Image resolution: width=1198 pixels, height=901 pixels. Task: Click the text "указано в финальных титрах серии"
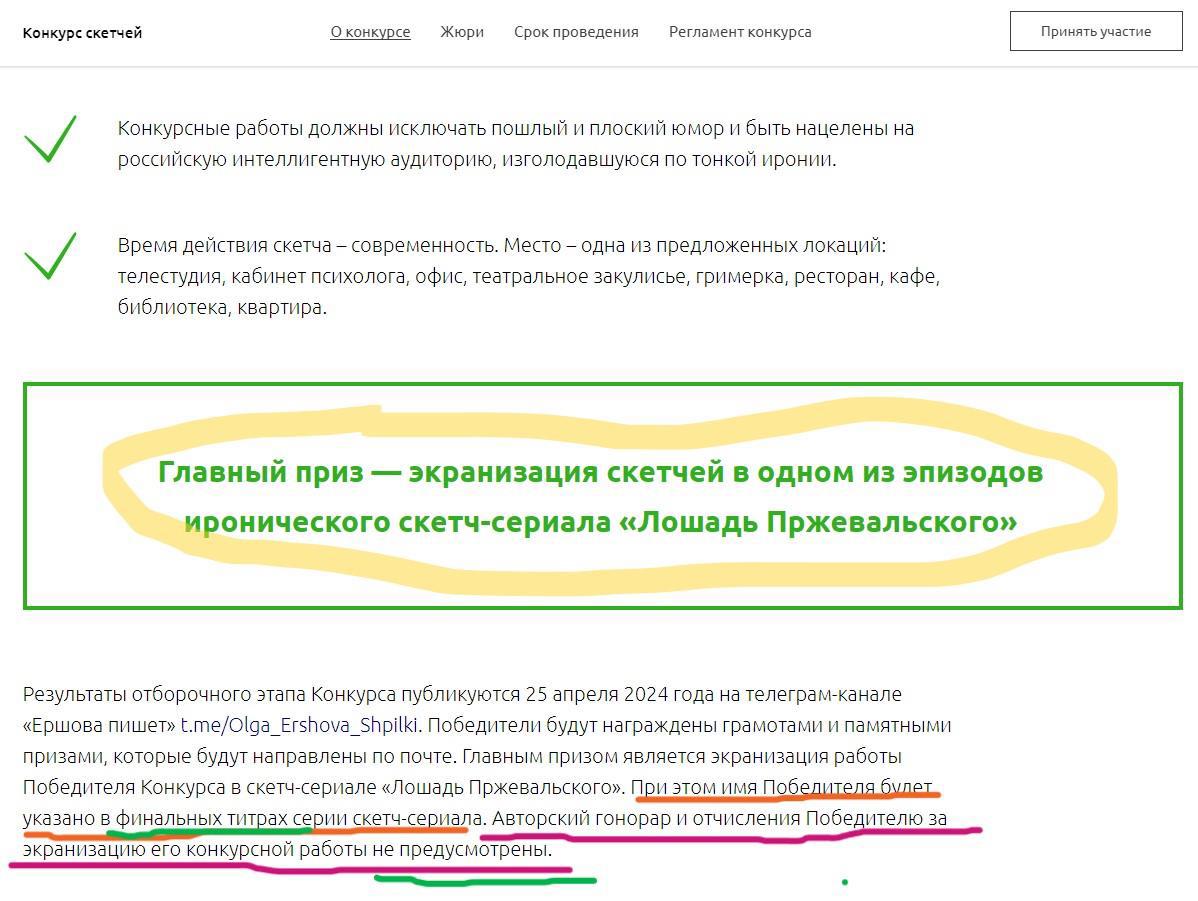pyautogui.click(x=185, y=818)
